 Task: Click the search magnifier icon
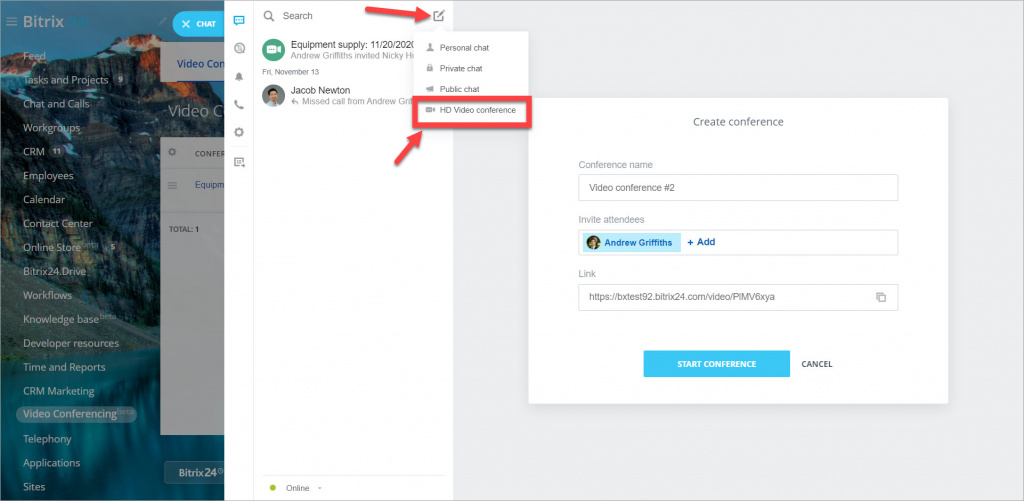[x=268, y=16]
